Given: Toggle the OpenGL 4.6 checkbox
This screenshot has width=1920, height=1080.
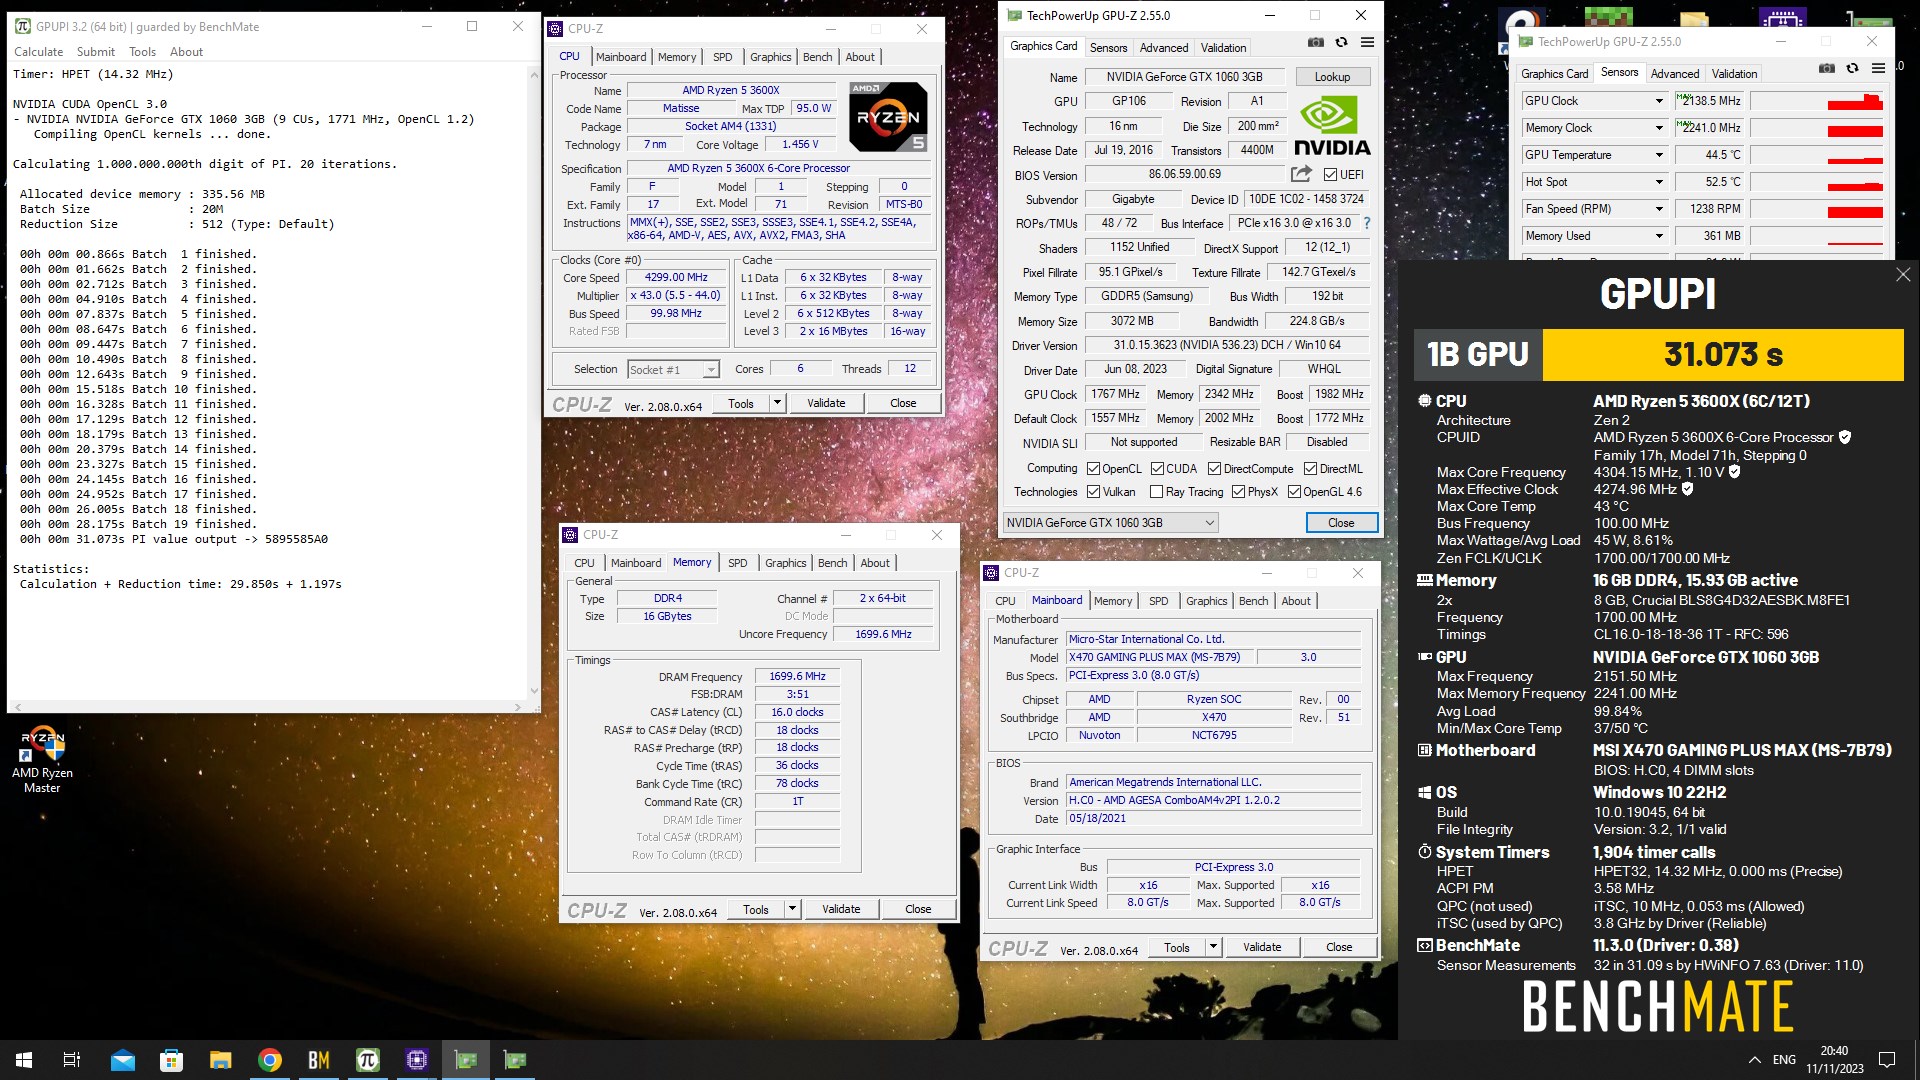Looking at the screenshot, I should (1294, 492).
